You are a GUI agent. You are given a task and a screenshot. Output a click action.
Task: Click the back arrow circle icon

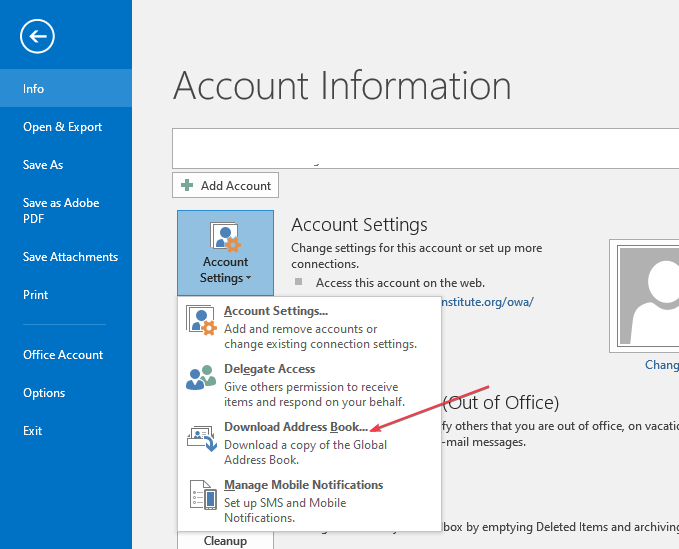[x=37, y=37]
